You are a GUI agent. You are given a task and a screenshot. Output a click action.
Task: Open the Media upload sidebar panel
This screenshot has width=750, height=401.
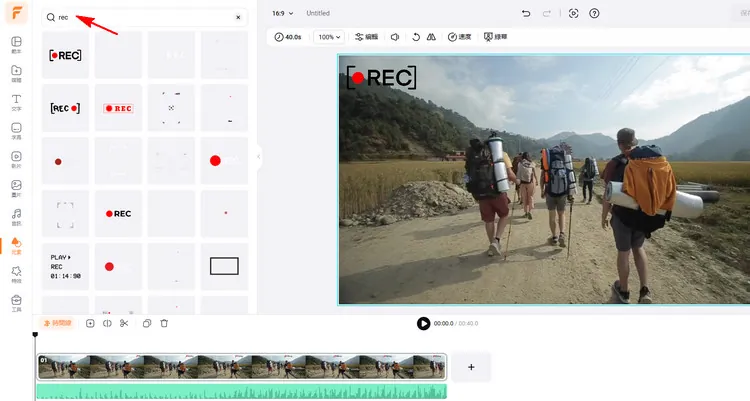pyautogui.click(x=16, y=73)
